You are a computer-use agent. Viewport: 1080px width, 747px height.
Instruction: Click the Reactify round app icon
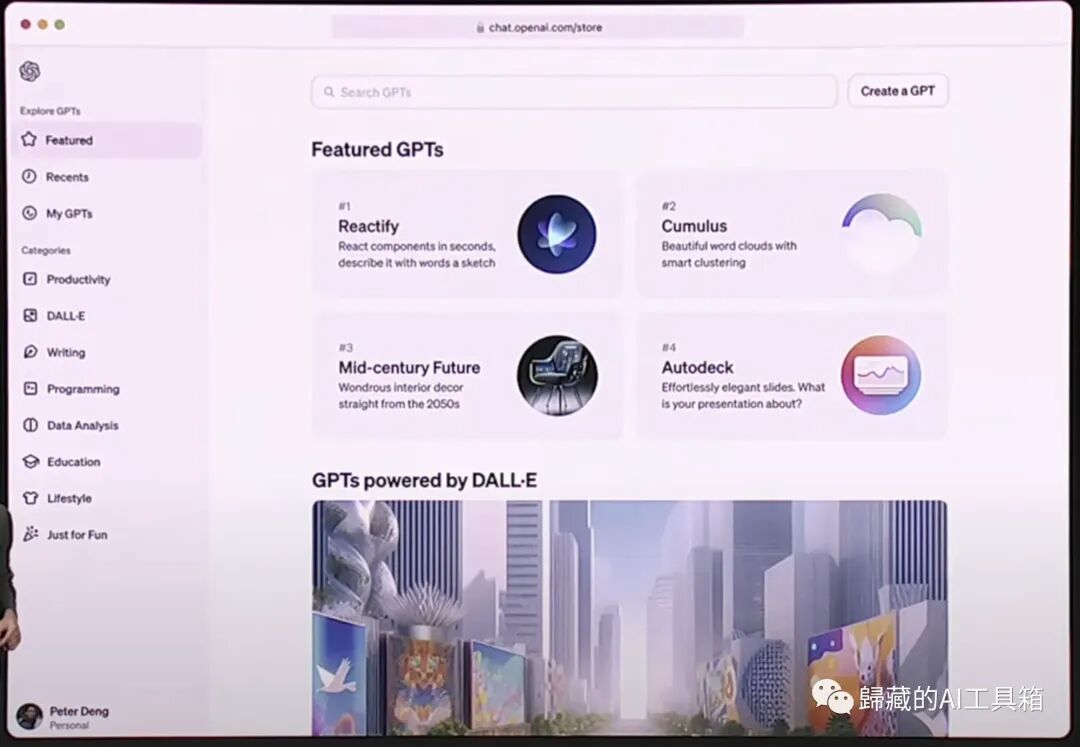tap(557, 234)
